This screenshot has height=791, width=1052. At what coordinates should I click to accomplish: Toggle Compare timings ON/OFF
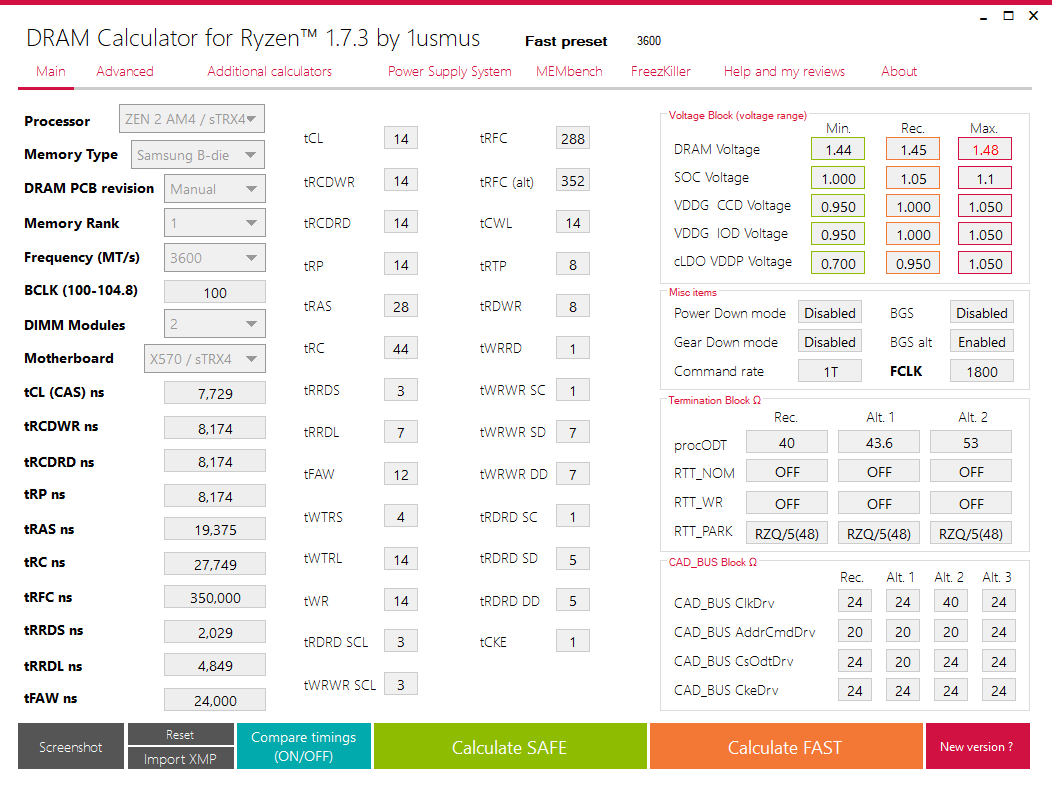(304, 746)
